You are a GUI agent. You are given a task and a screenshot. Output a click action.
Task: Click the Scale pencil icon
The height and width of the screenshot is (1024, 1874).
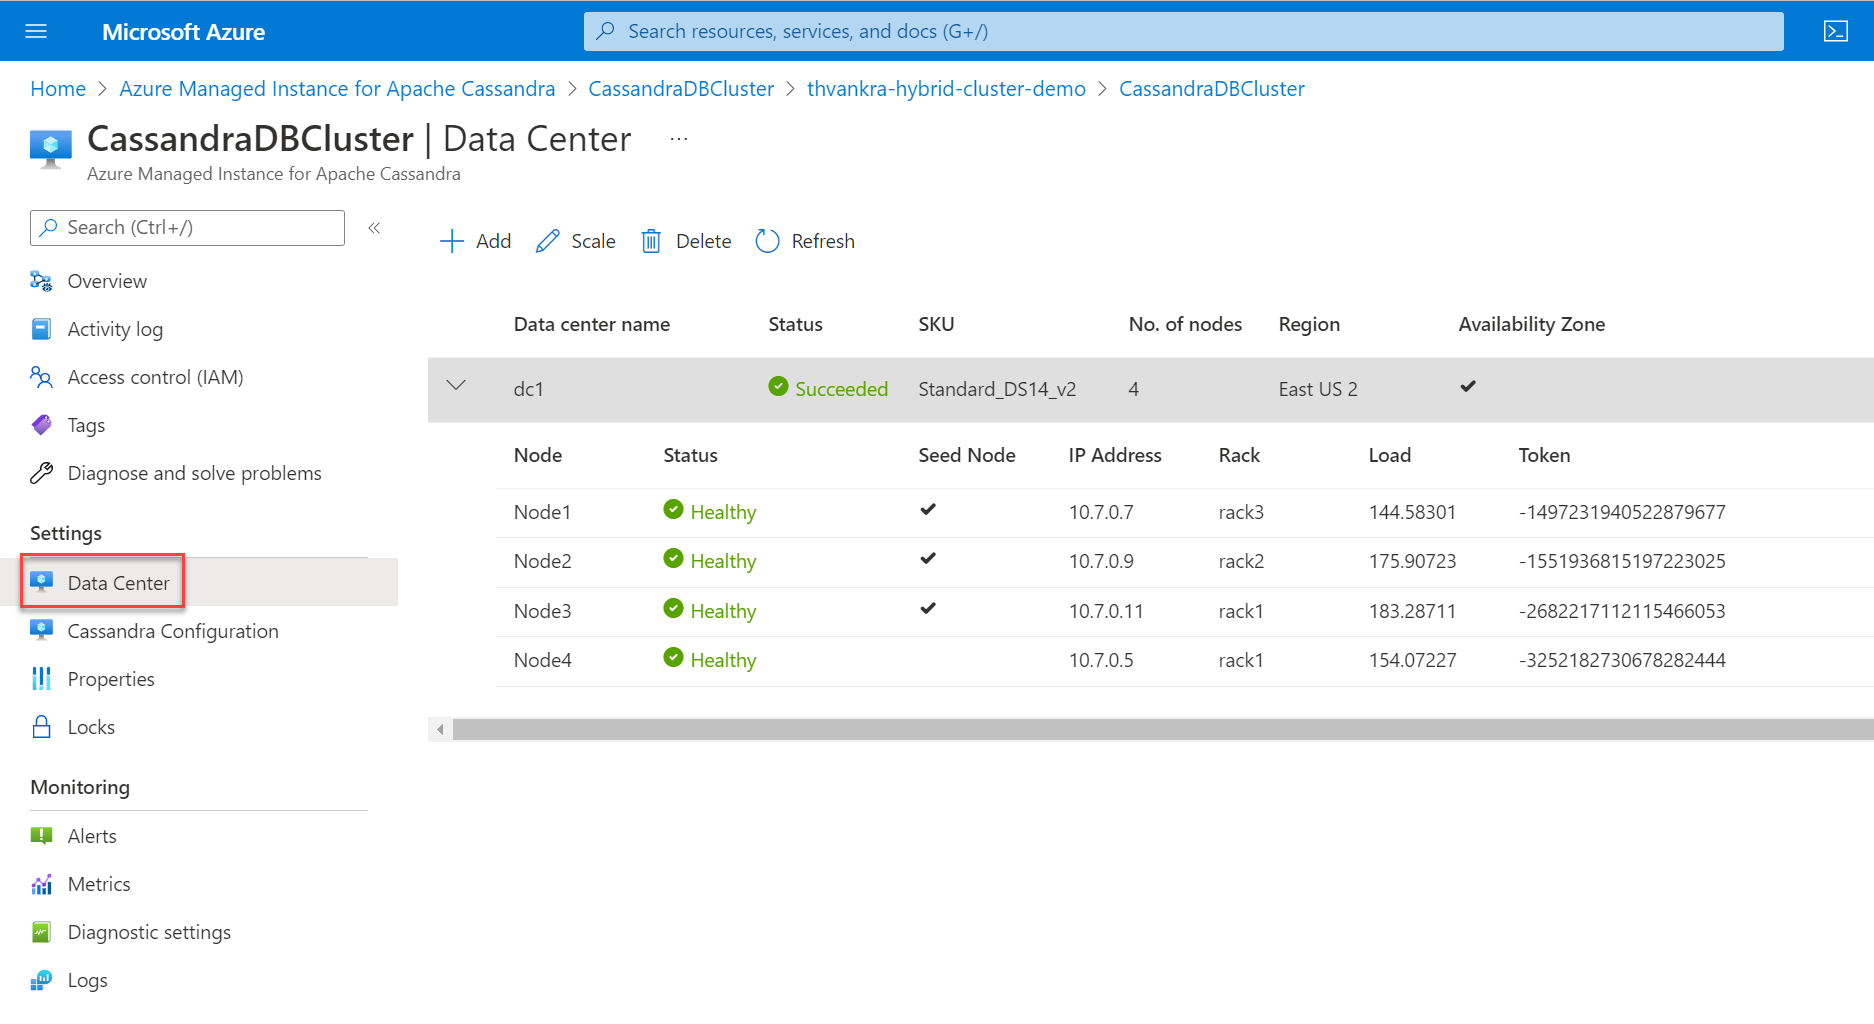click(x=547, y=241)
